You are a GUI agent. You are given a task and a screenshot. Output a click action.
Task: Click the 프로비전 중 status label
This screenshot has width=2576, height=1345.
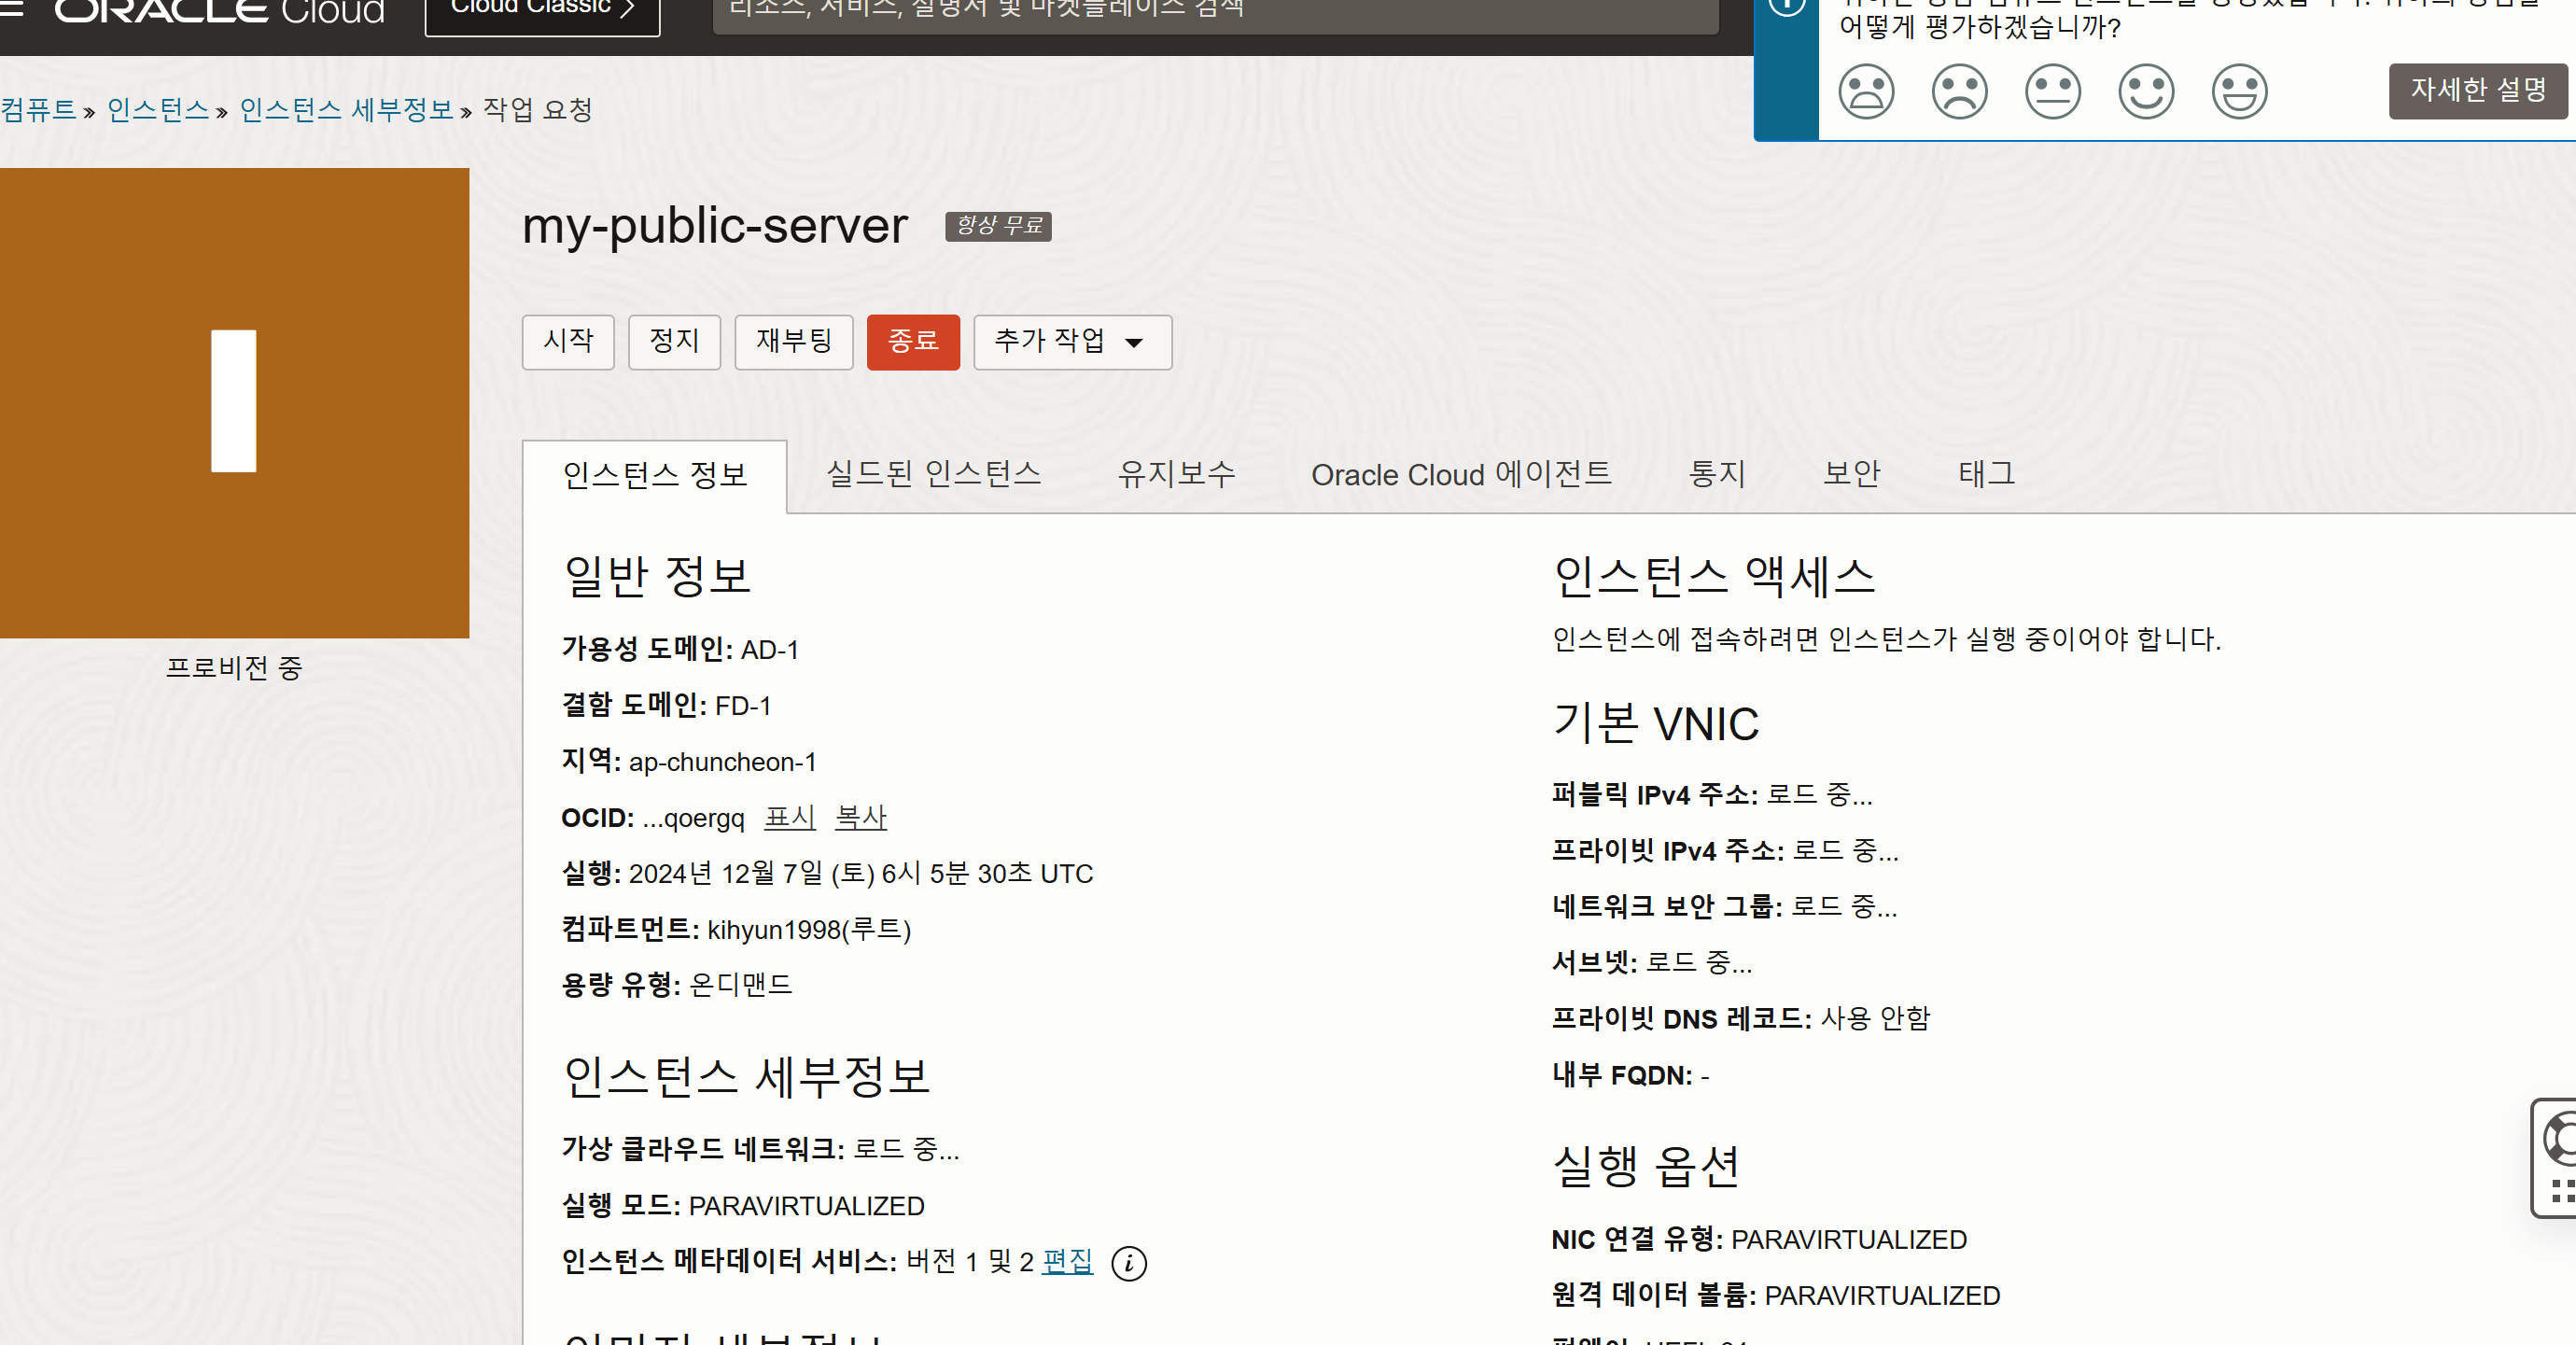pos(234,667)
